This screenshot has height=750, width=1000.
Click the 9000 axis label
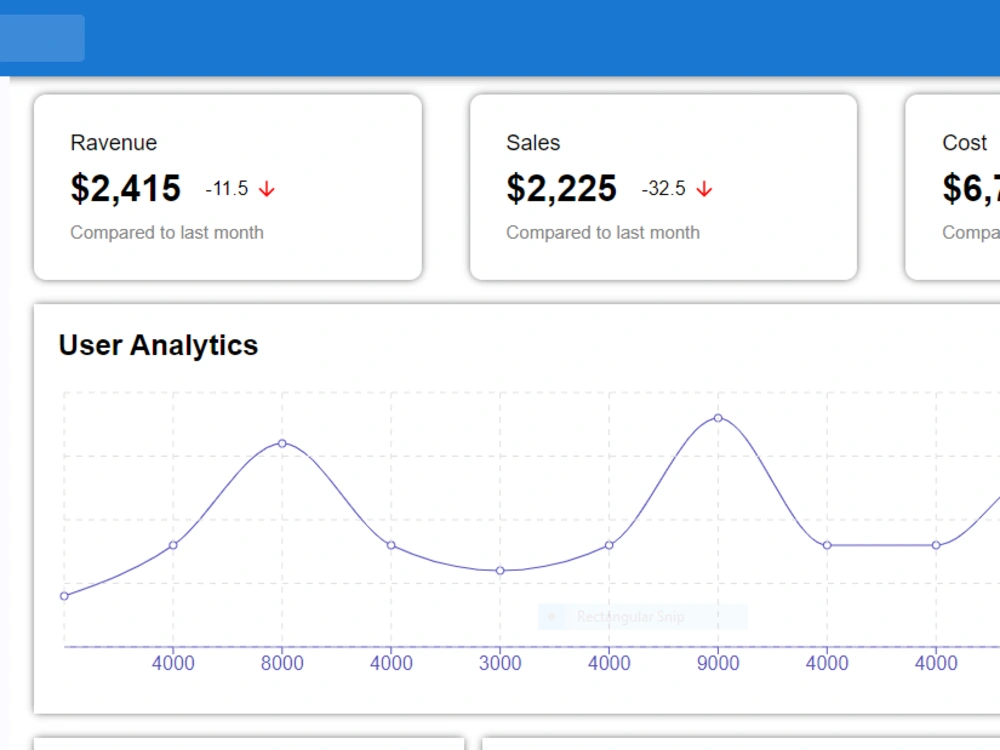click(x=718, y=663)
